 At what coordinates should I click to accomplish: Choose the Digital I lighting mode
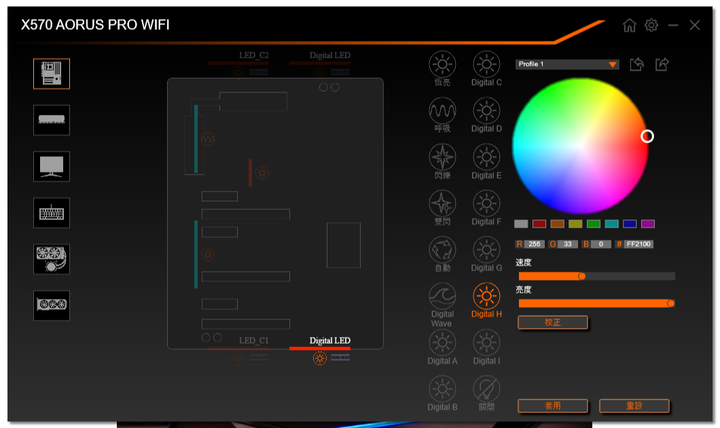[486, 347]
